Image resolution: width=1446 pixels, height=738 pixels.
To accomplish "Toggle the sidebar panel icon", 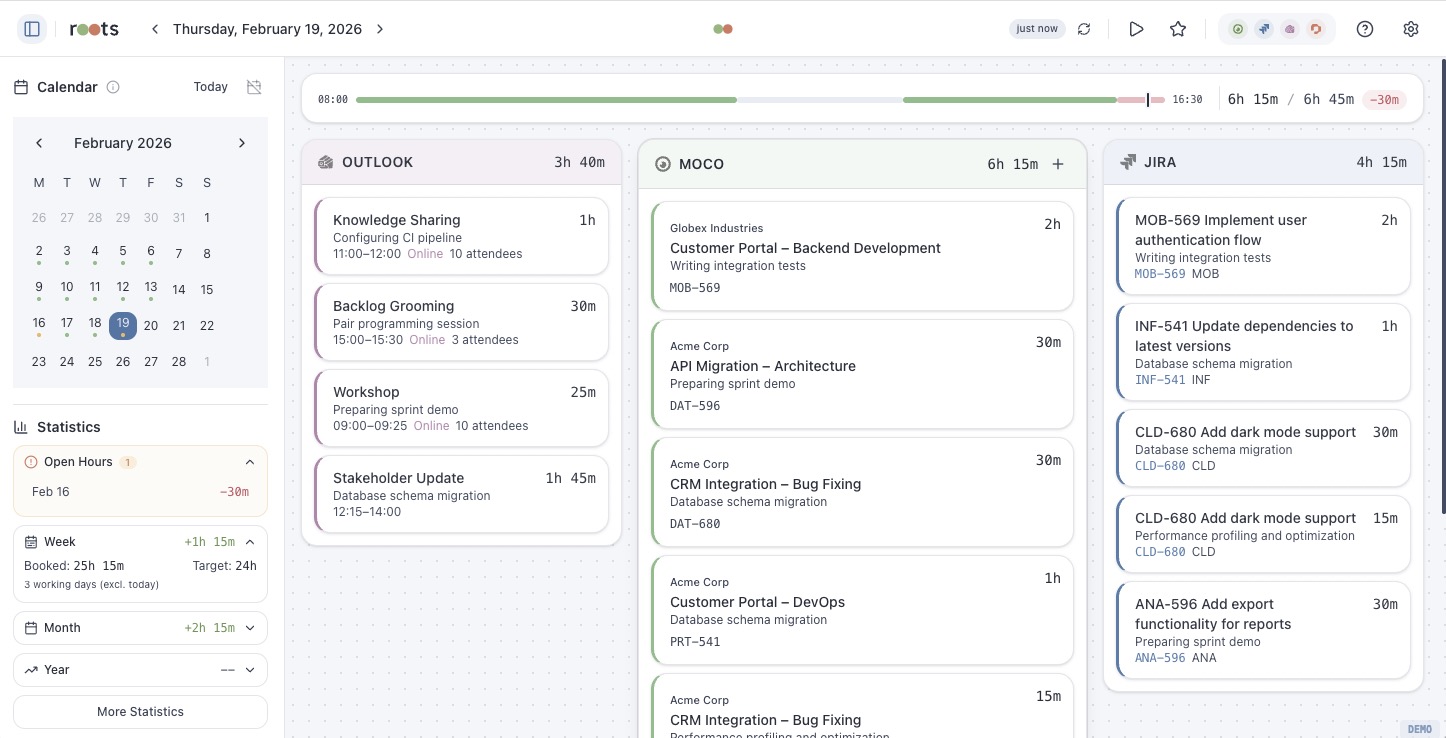I will coord(32,29).
